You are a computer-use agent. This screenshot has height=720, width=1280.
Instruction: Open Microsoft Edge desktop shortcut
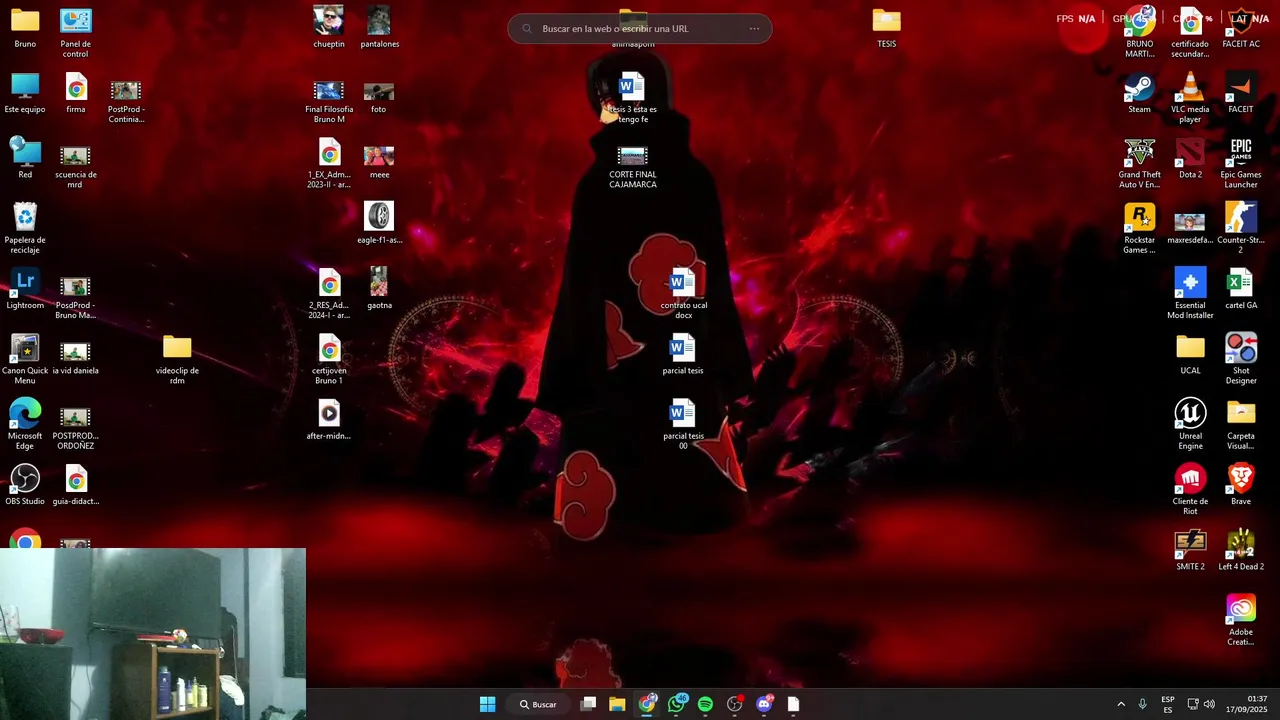coord(25,424)
